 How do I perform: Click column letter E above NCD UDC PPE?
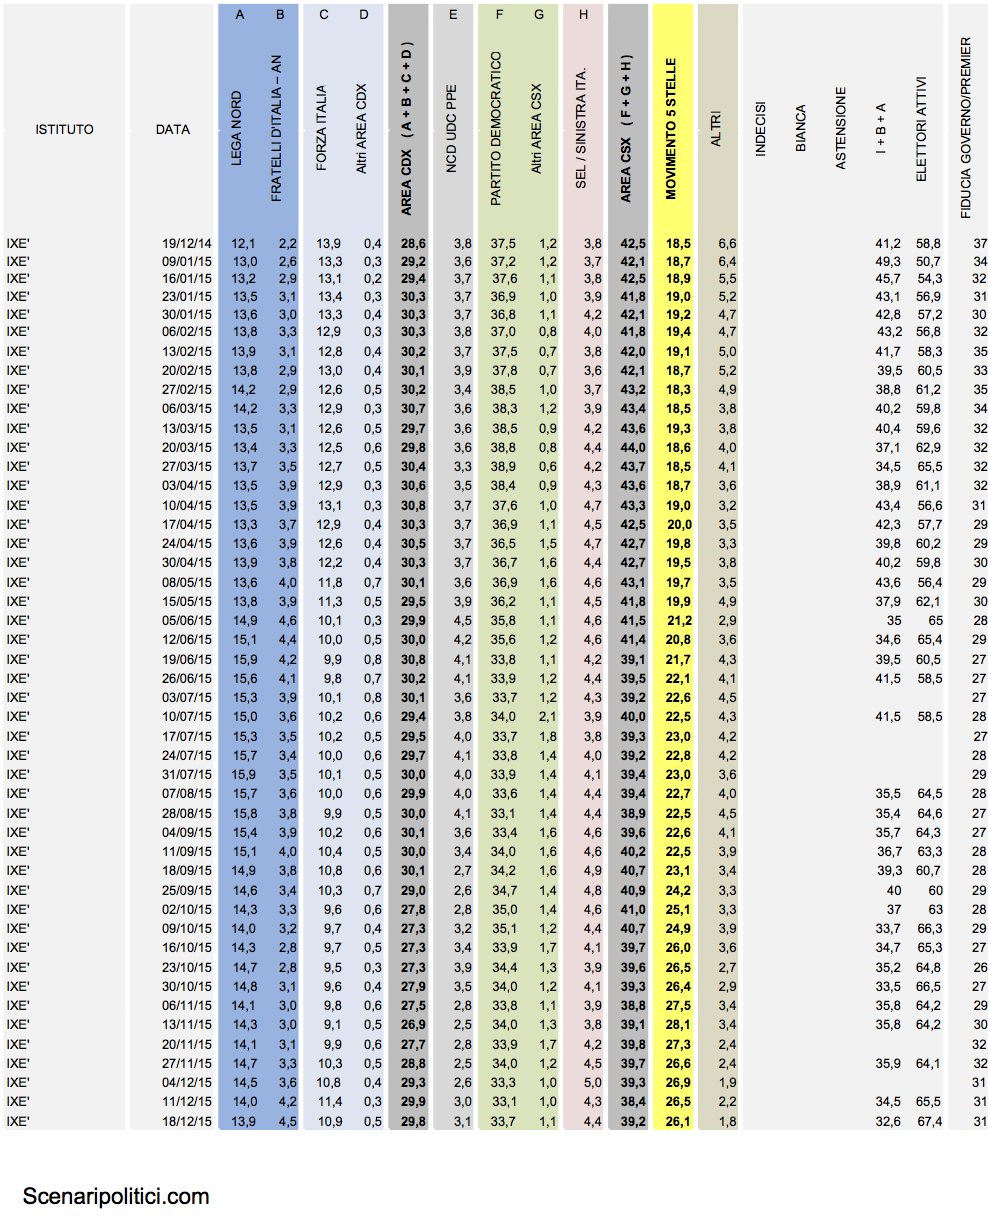coord(453,15)
